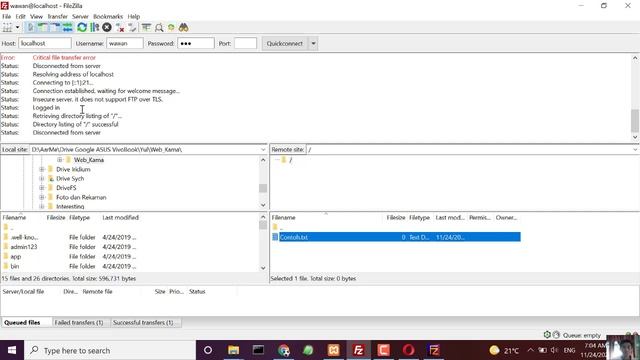Click the Password input field
This screenshot has height=360, width=640.
(x=196, y=43)
